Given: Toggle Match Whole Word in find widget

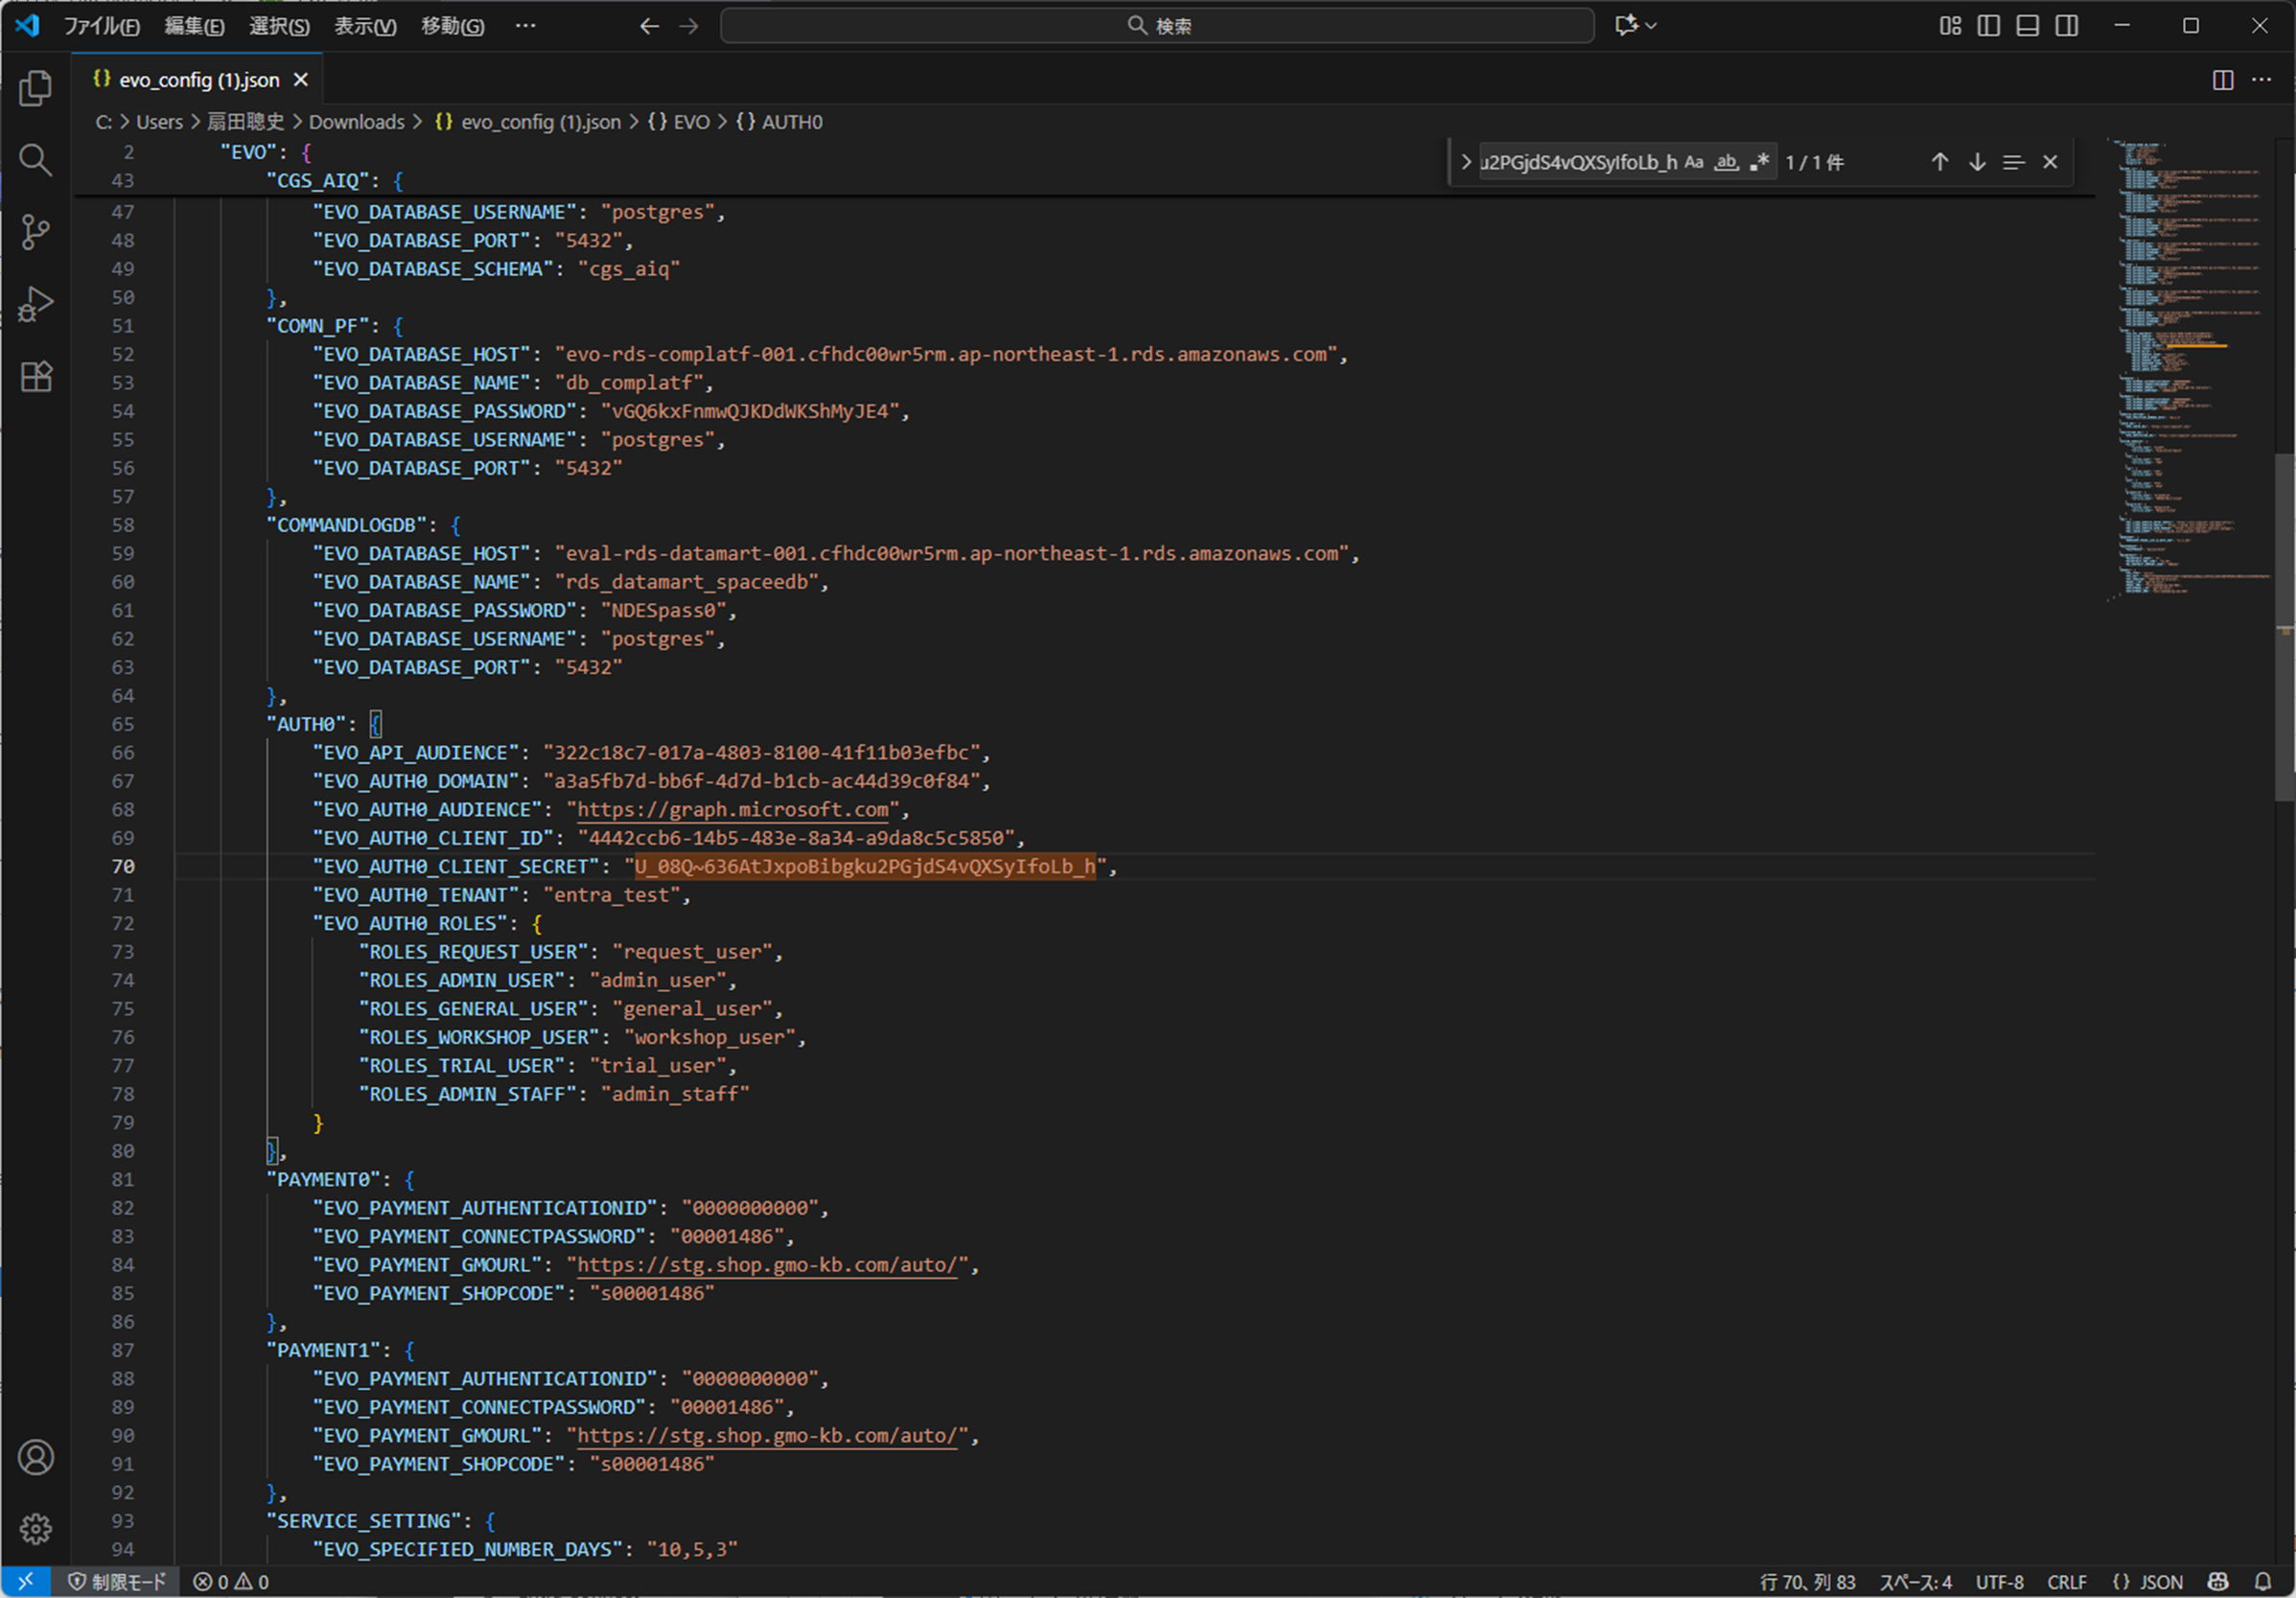Looking at the screenshot, I should [x=1726, y=162].
